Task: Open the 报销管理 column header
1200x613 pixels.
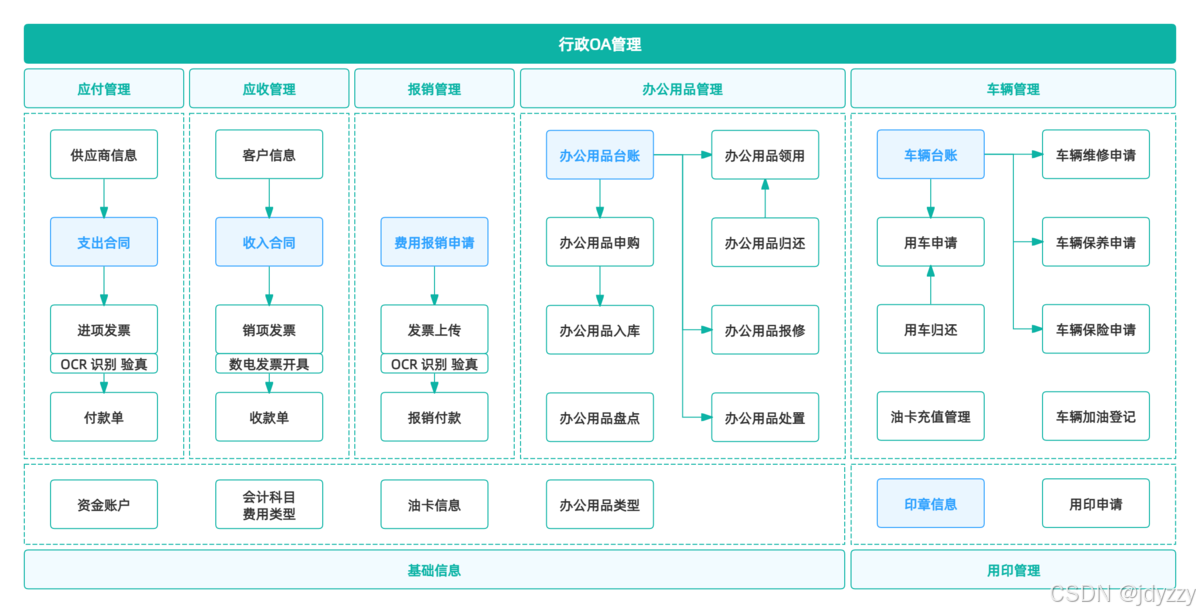Action: click(x=434, y=89)
